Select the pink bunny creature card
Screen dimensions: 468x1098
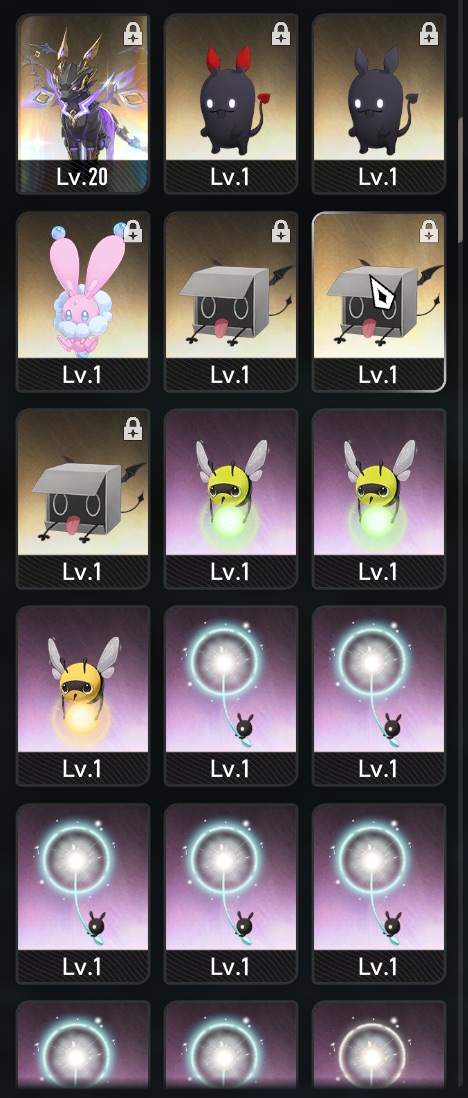click(x=83, y=301)
